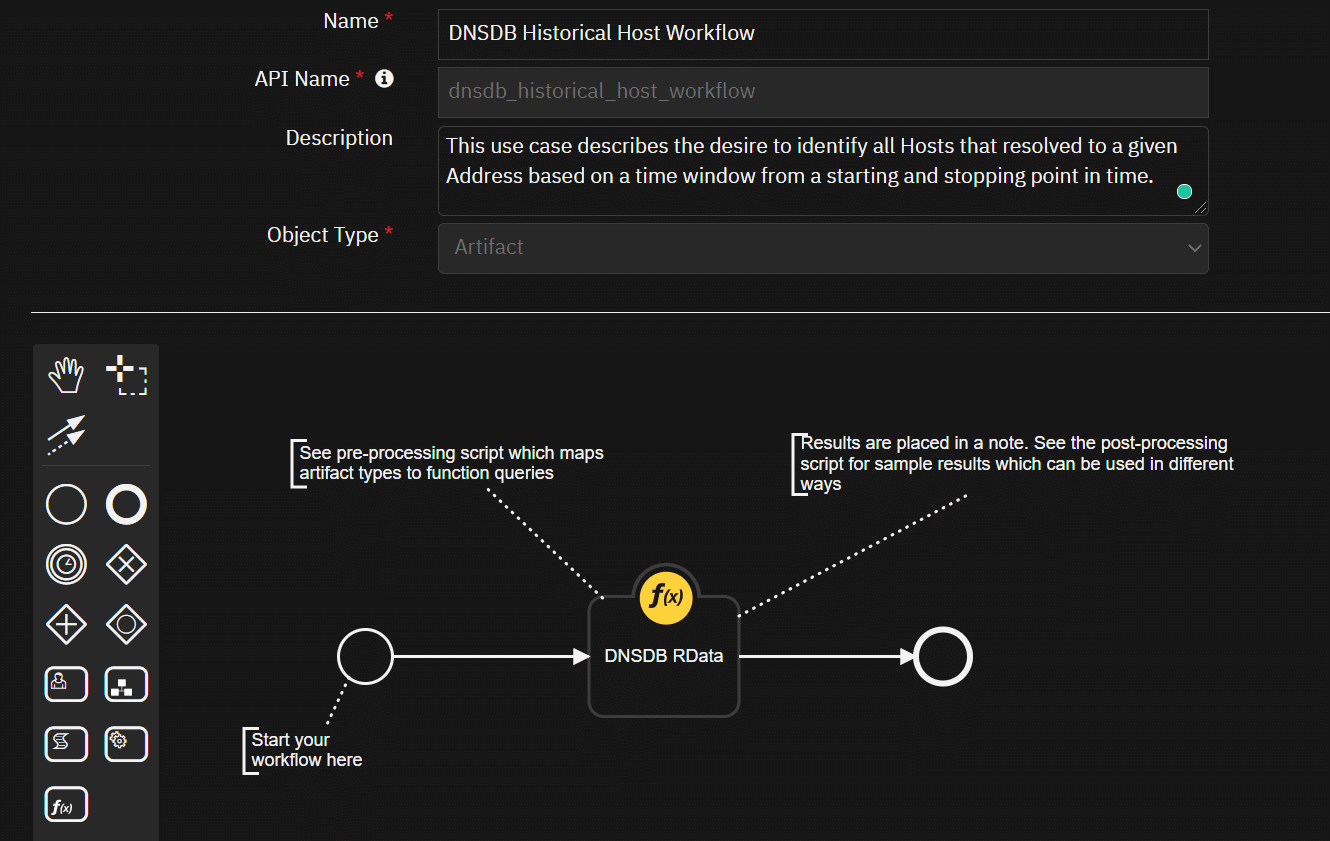This screenshot has height=841, width=1330.
Task: Choose the service task gear icon
Action: pyautogui.click(x=126, y=744)
